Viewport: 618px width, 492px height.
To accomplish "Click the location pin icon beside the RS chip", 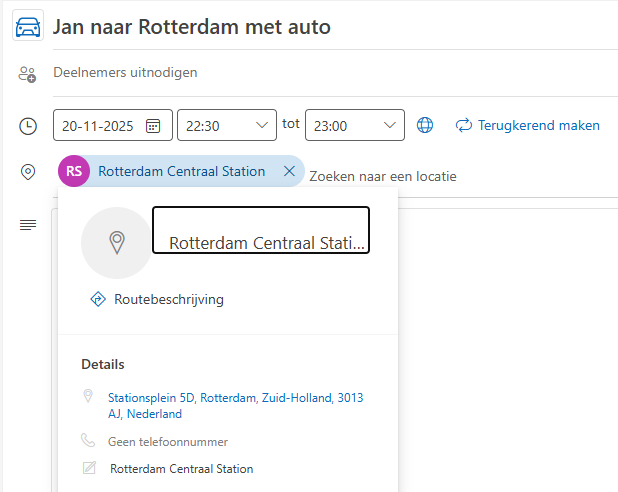I will [x=28, y=172].
